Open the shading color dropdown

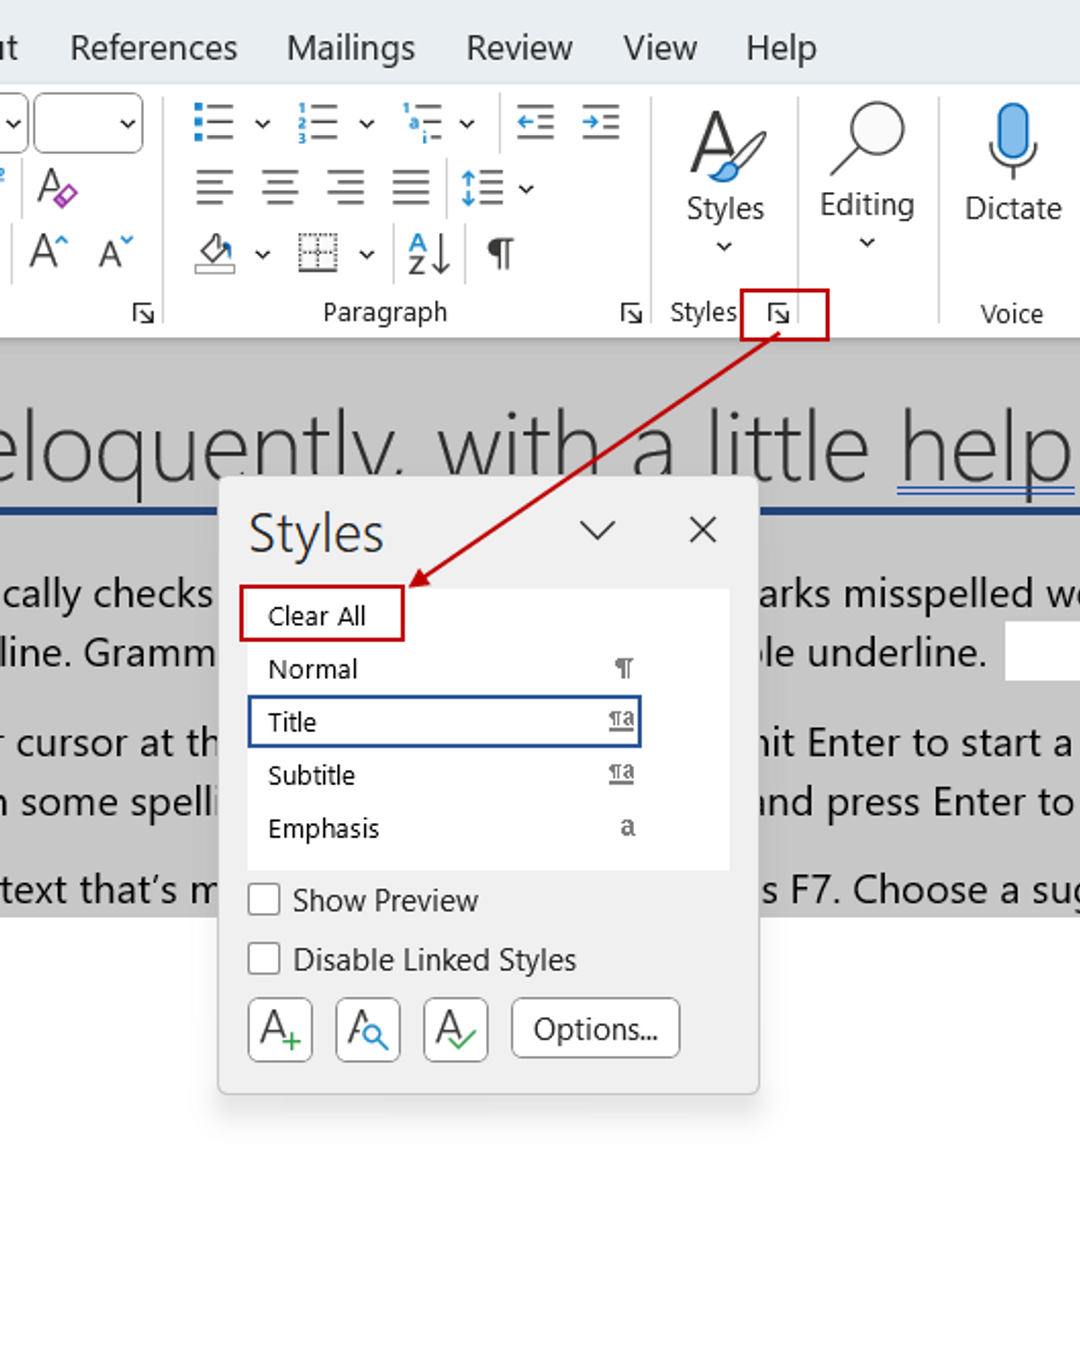261,253
